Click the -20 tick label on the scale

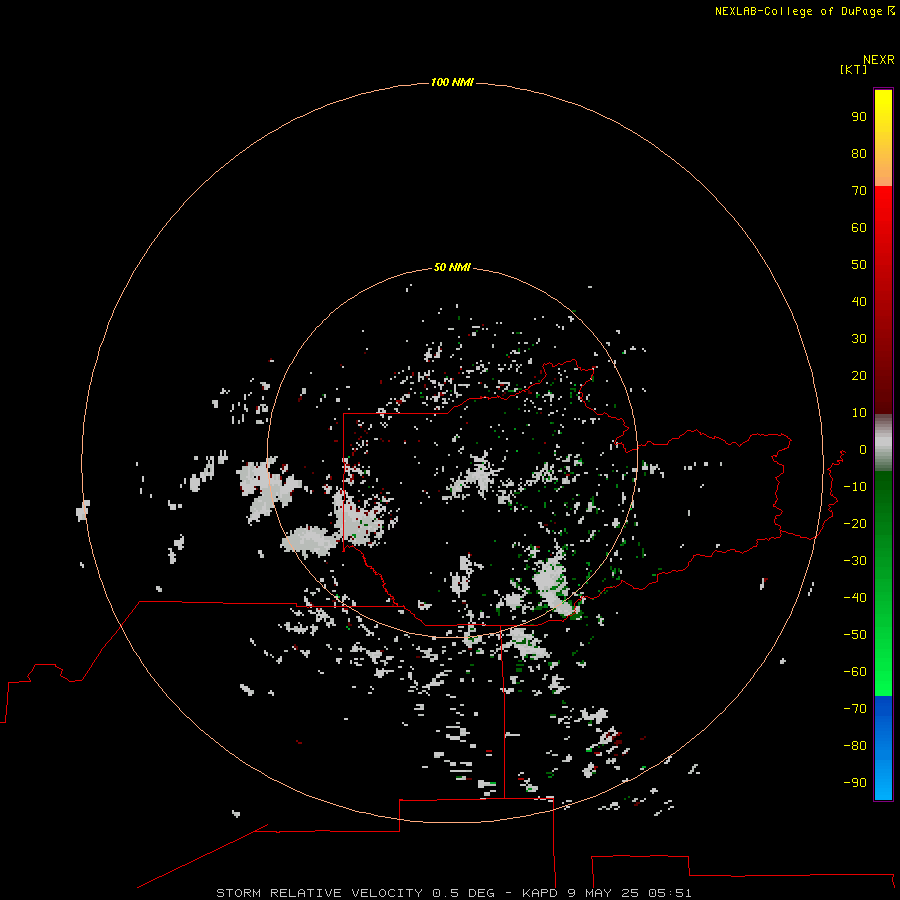click(x=855, y=524)
